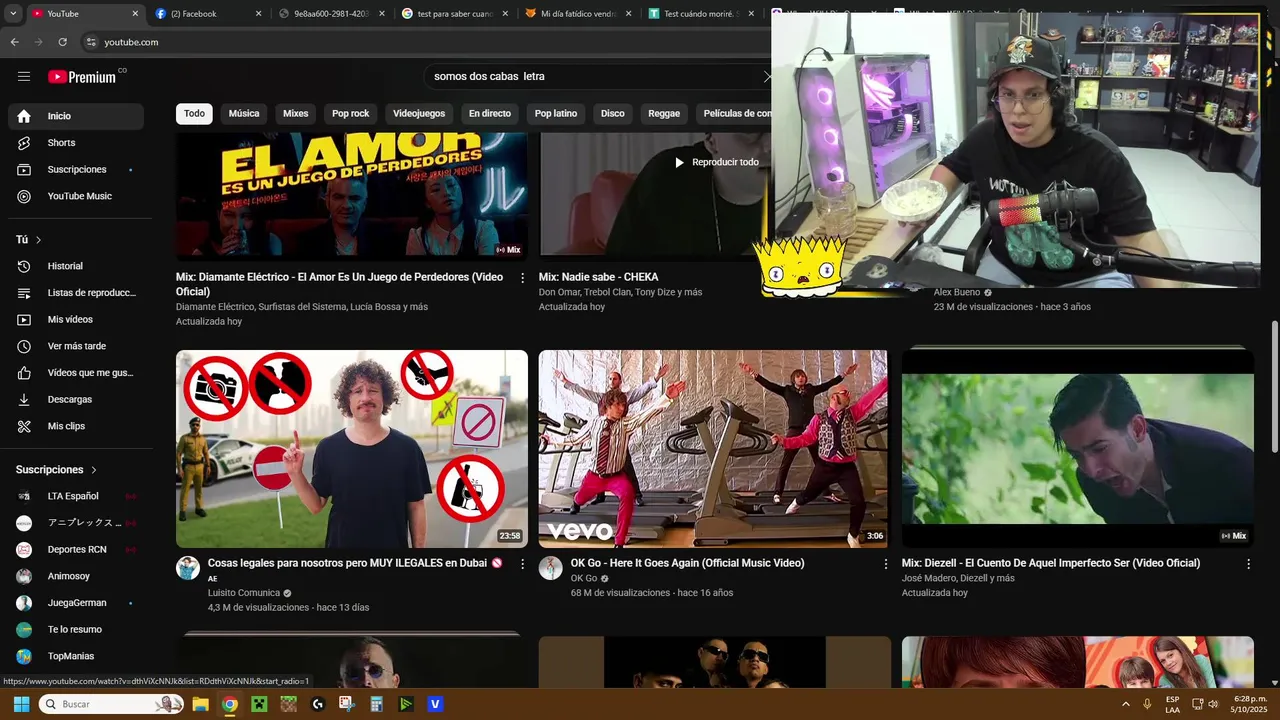Select the Pop rock filter chip
This screenshot has width=1280, height=720.
tap(351, 113)
